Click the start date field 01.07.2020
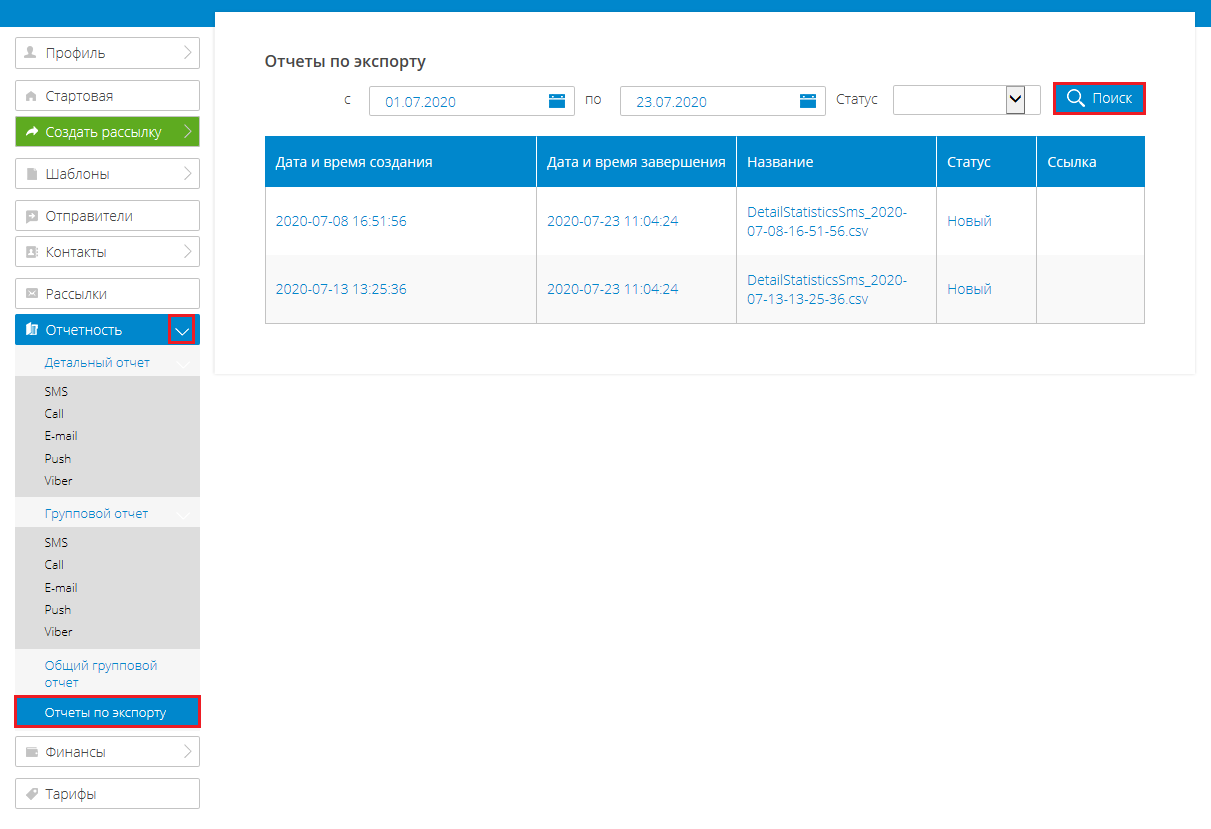Screen dimensions: 1211x829 472,101
